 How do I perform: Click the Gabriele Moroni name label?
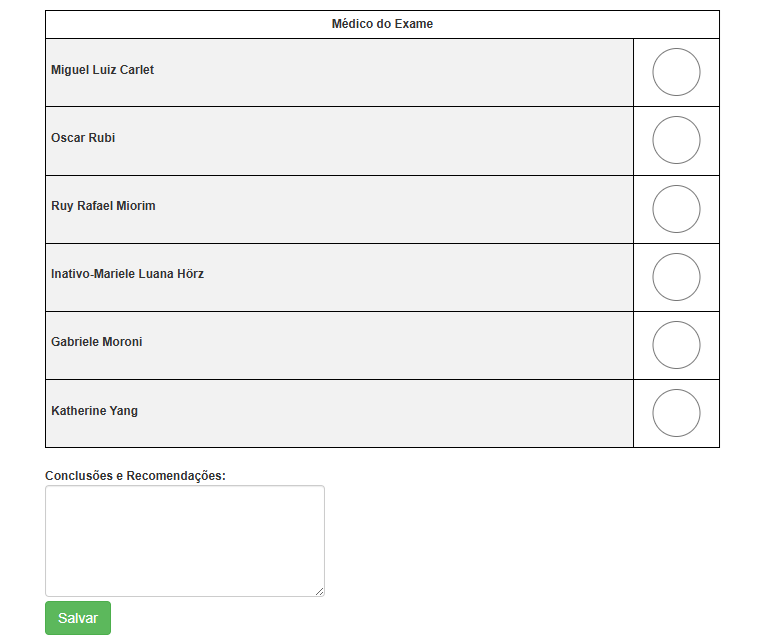[x=96, y=342]
